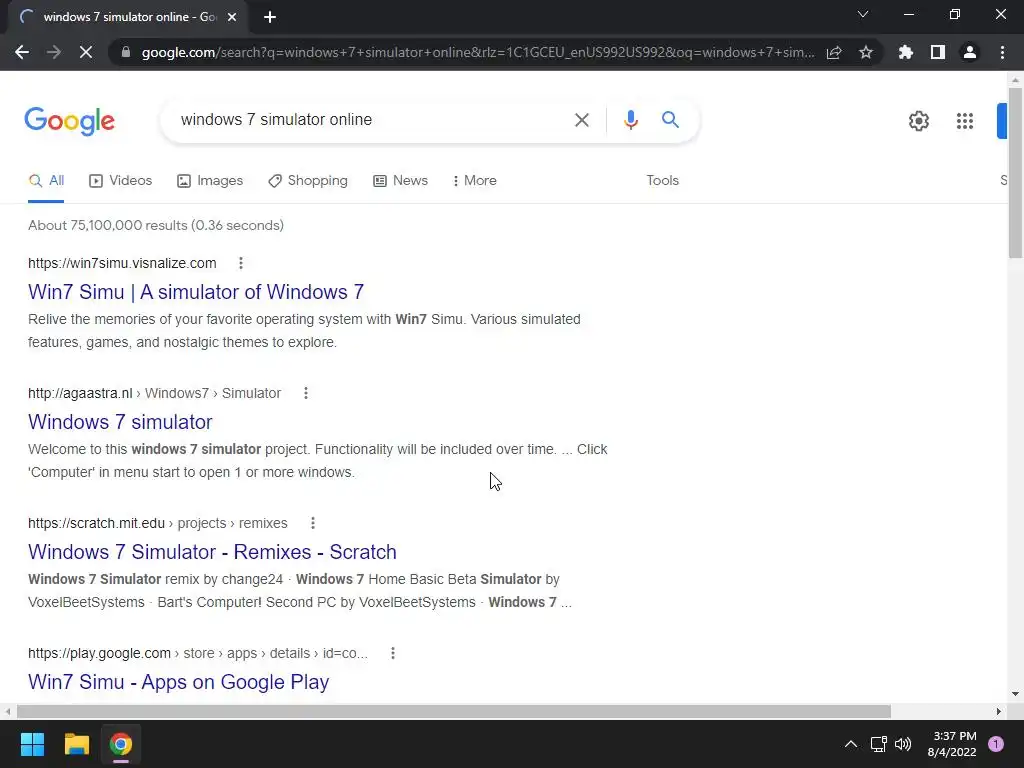
Task: Go back to the previous page
Action: click(22, 52)
